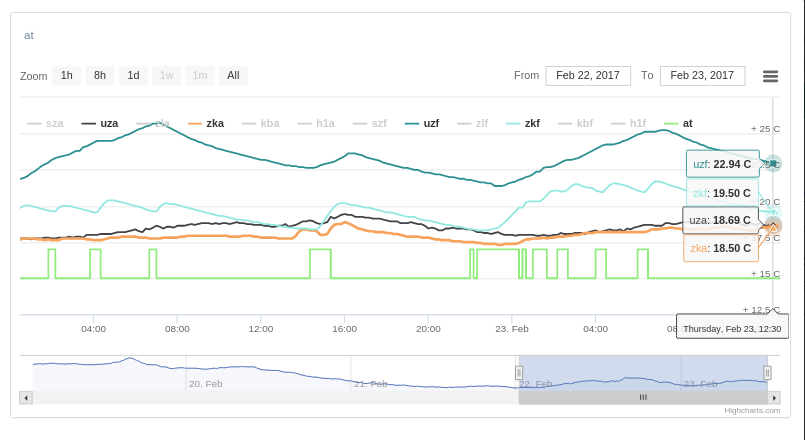Screen dimensions: 805x440
Task: Zoom to 1d range
Action: click(x=133, y=75)
